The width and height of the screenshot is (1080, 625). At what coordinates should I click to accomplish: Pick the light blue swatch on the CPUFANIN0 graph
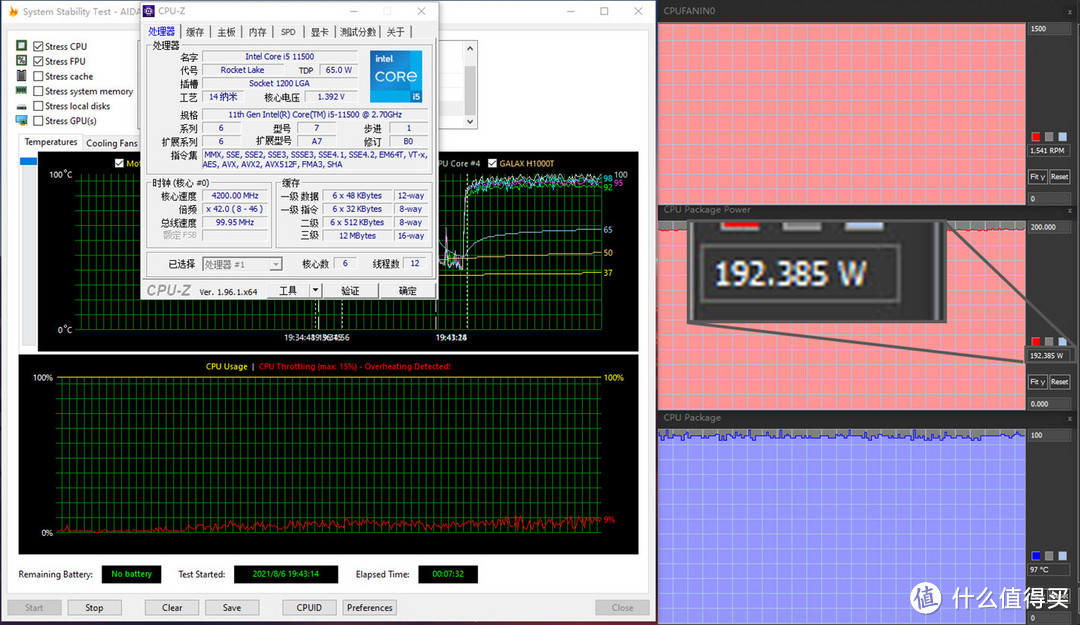tap(1063, 136)
